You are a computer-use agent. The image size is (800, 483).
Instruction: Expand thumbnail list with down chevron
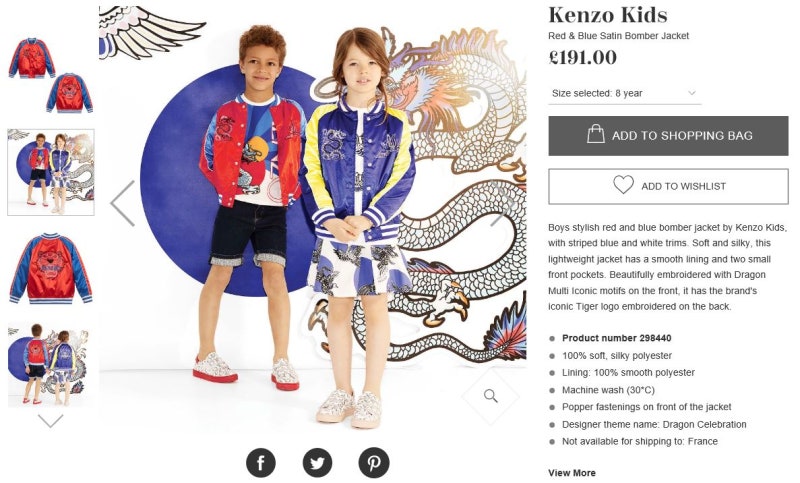tap(51, 420)
